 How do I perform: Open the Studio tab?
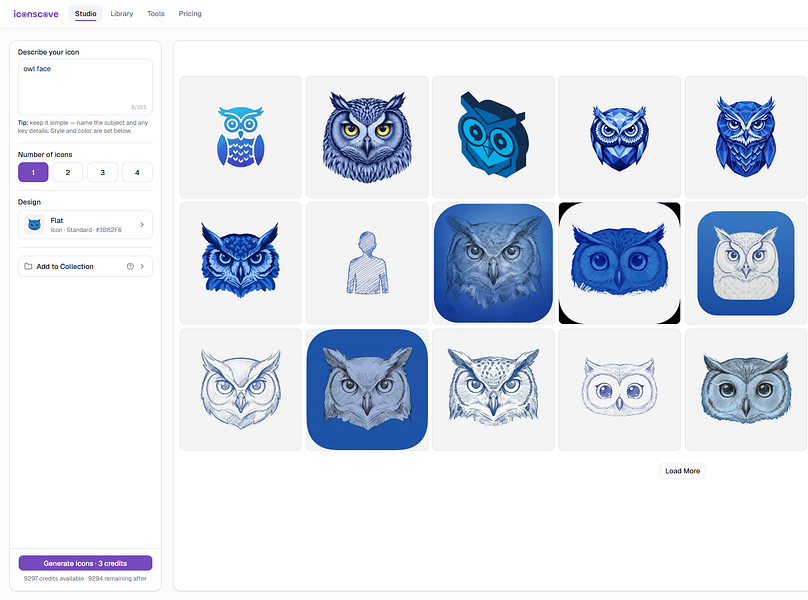click(86, 14)
